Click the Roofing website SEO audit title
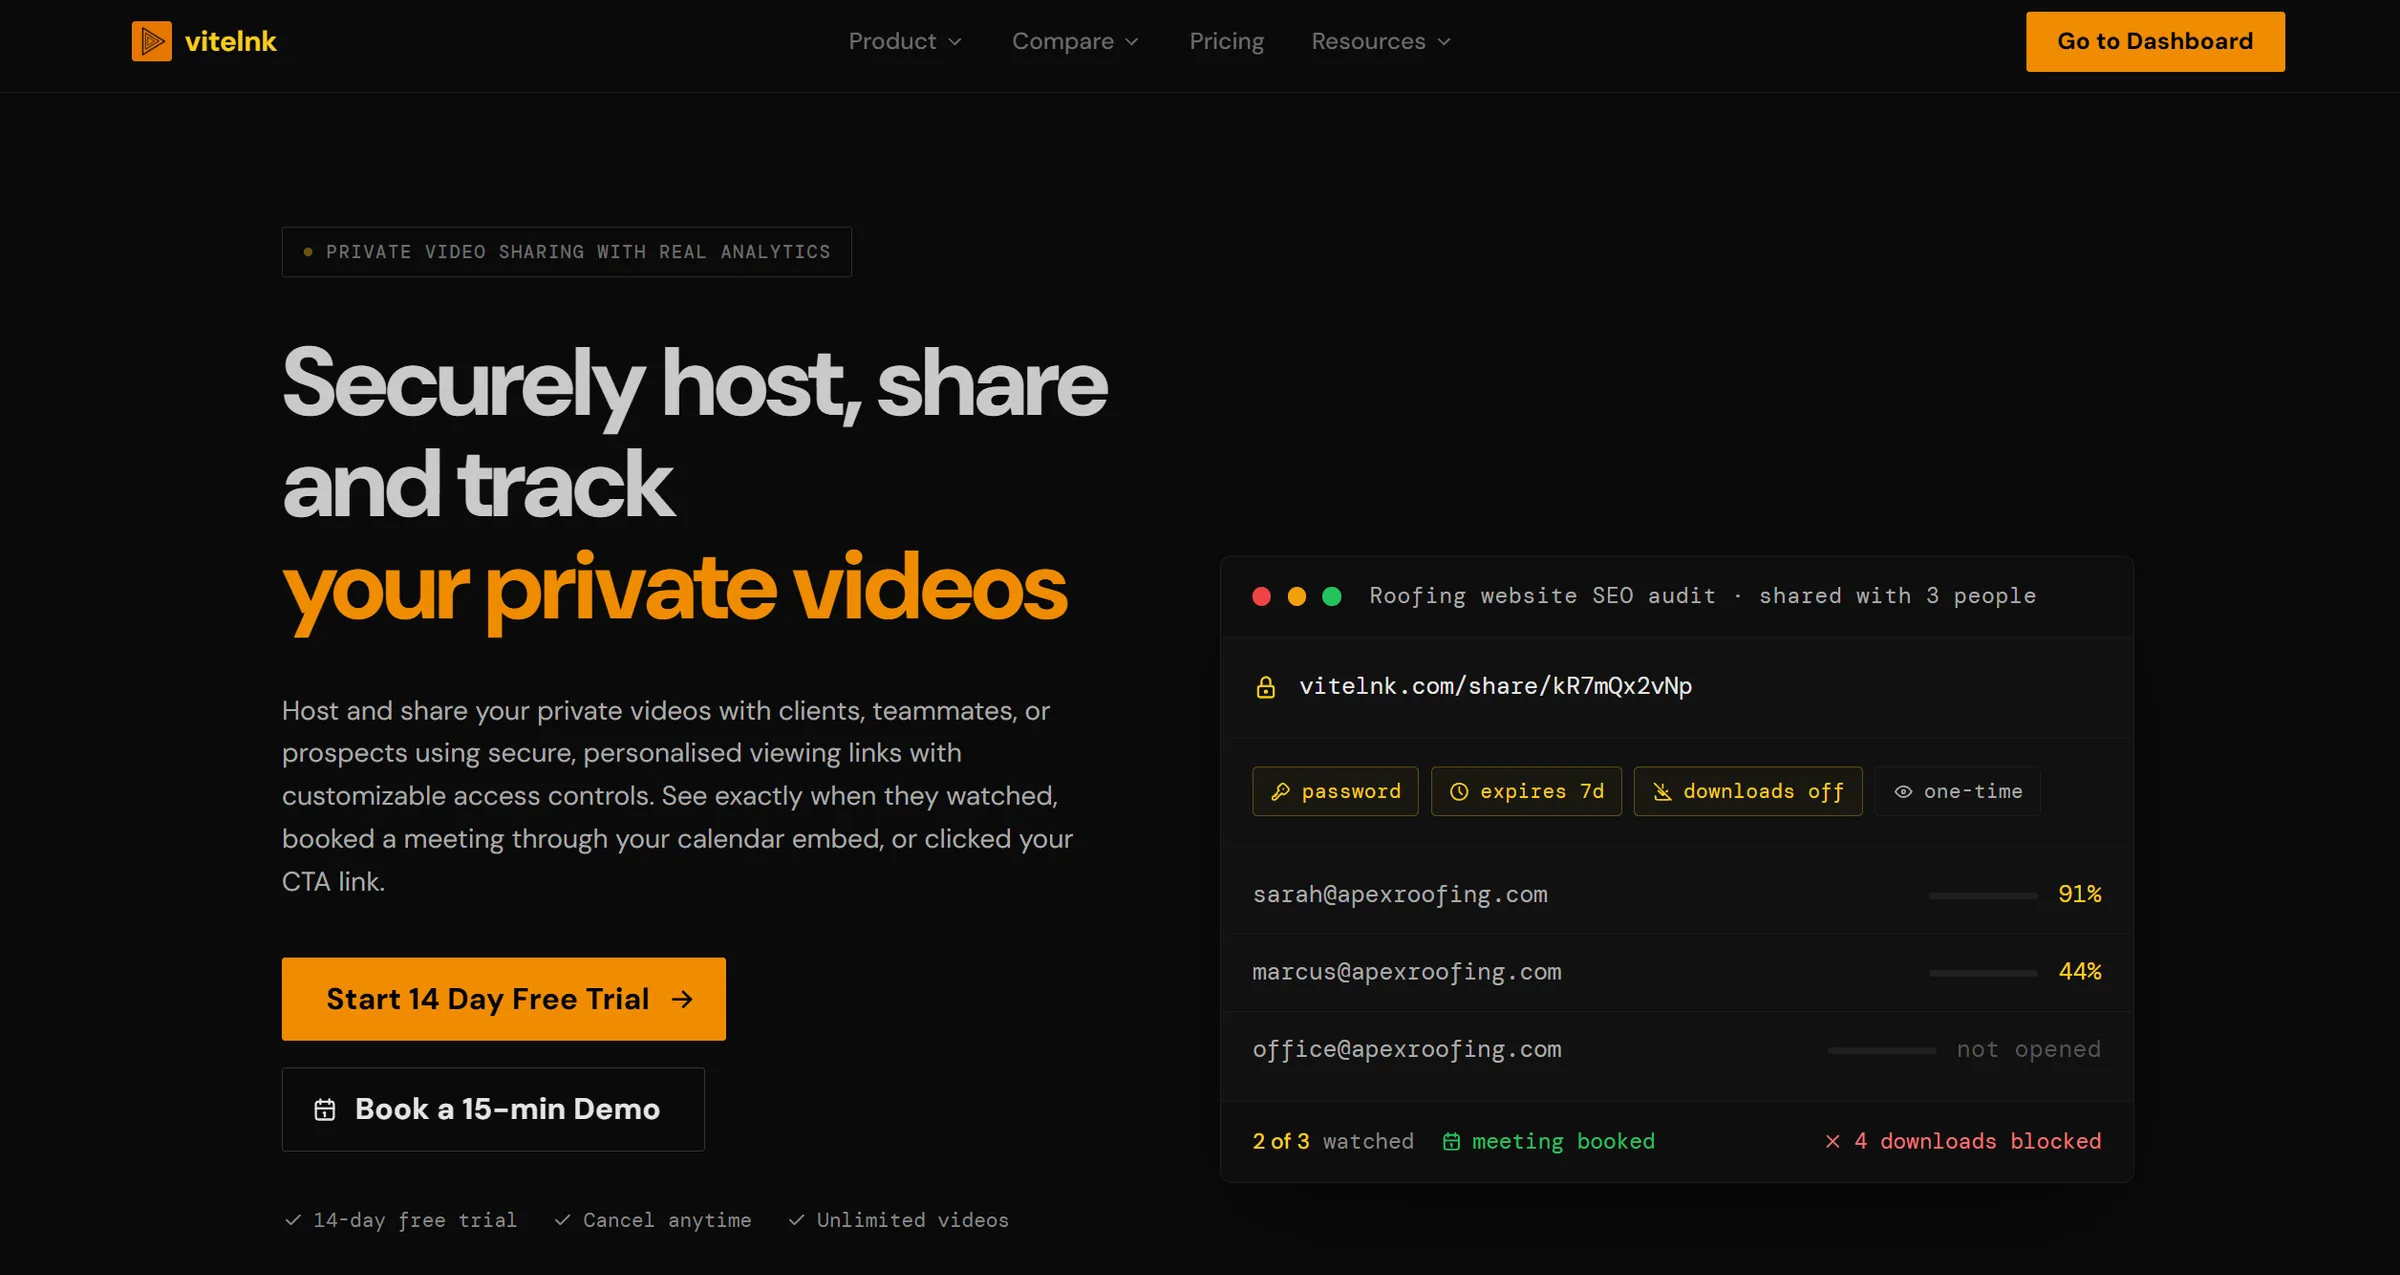Viewport: 2400px width, 1275px height. tap(1542, 596)
